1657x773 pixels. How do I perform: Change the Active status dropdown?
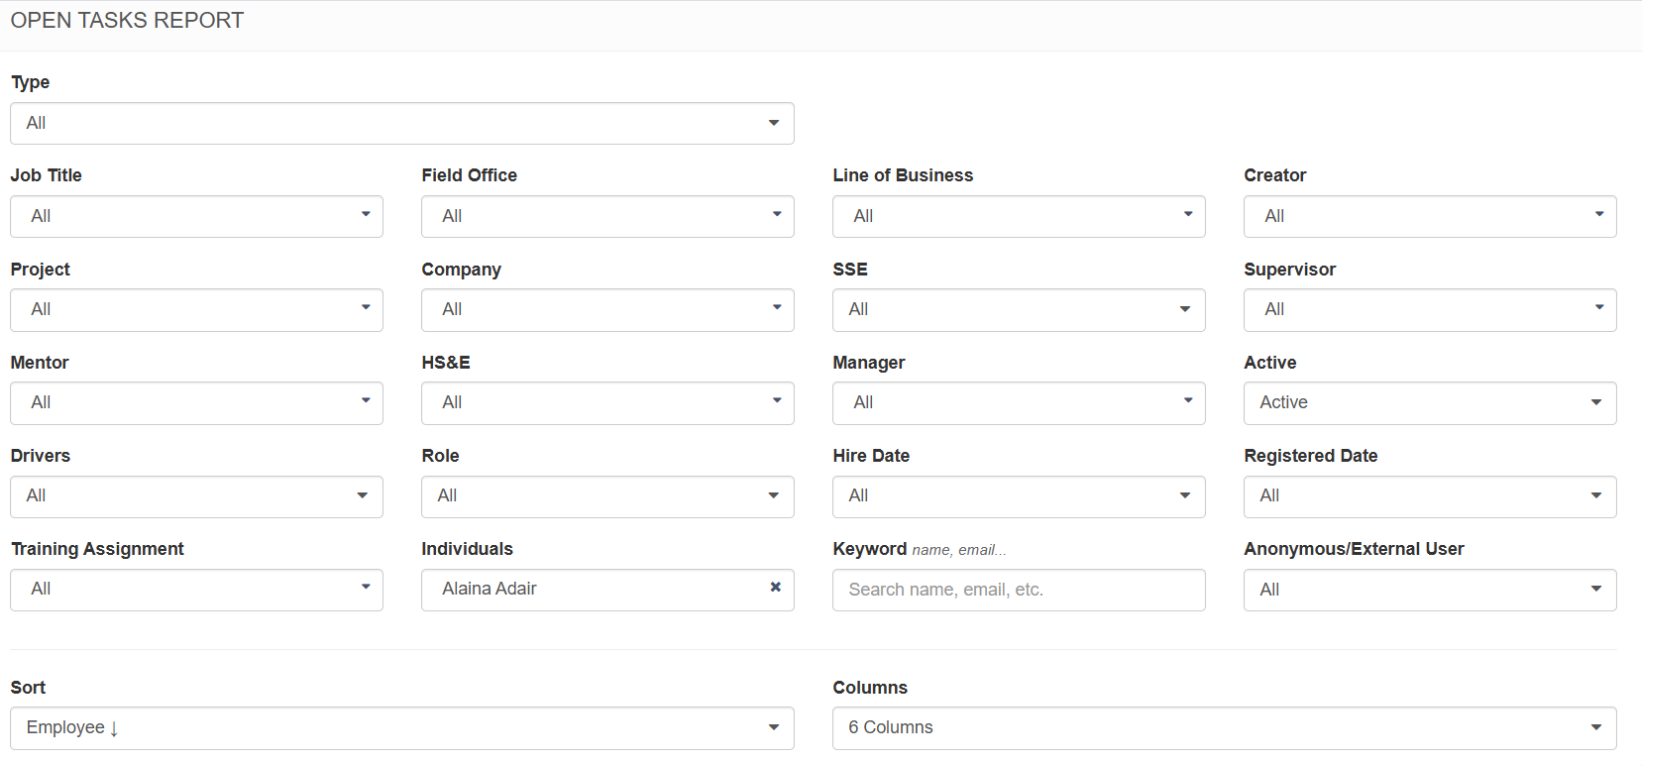click(1429, 403)
